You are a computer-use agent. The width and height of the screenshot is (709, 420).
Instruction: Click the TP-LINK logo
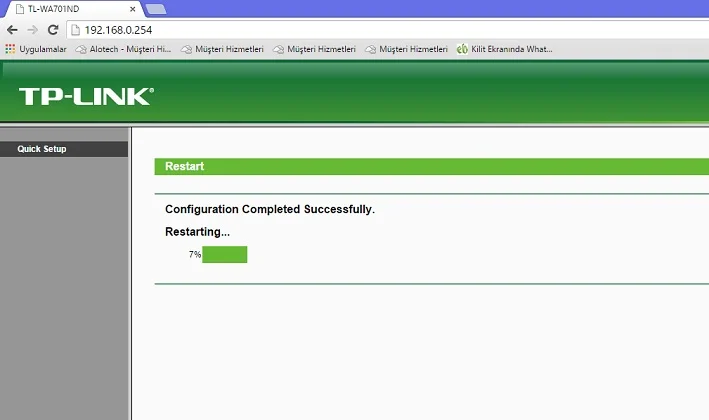coord(86,96)
